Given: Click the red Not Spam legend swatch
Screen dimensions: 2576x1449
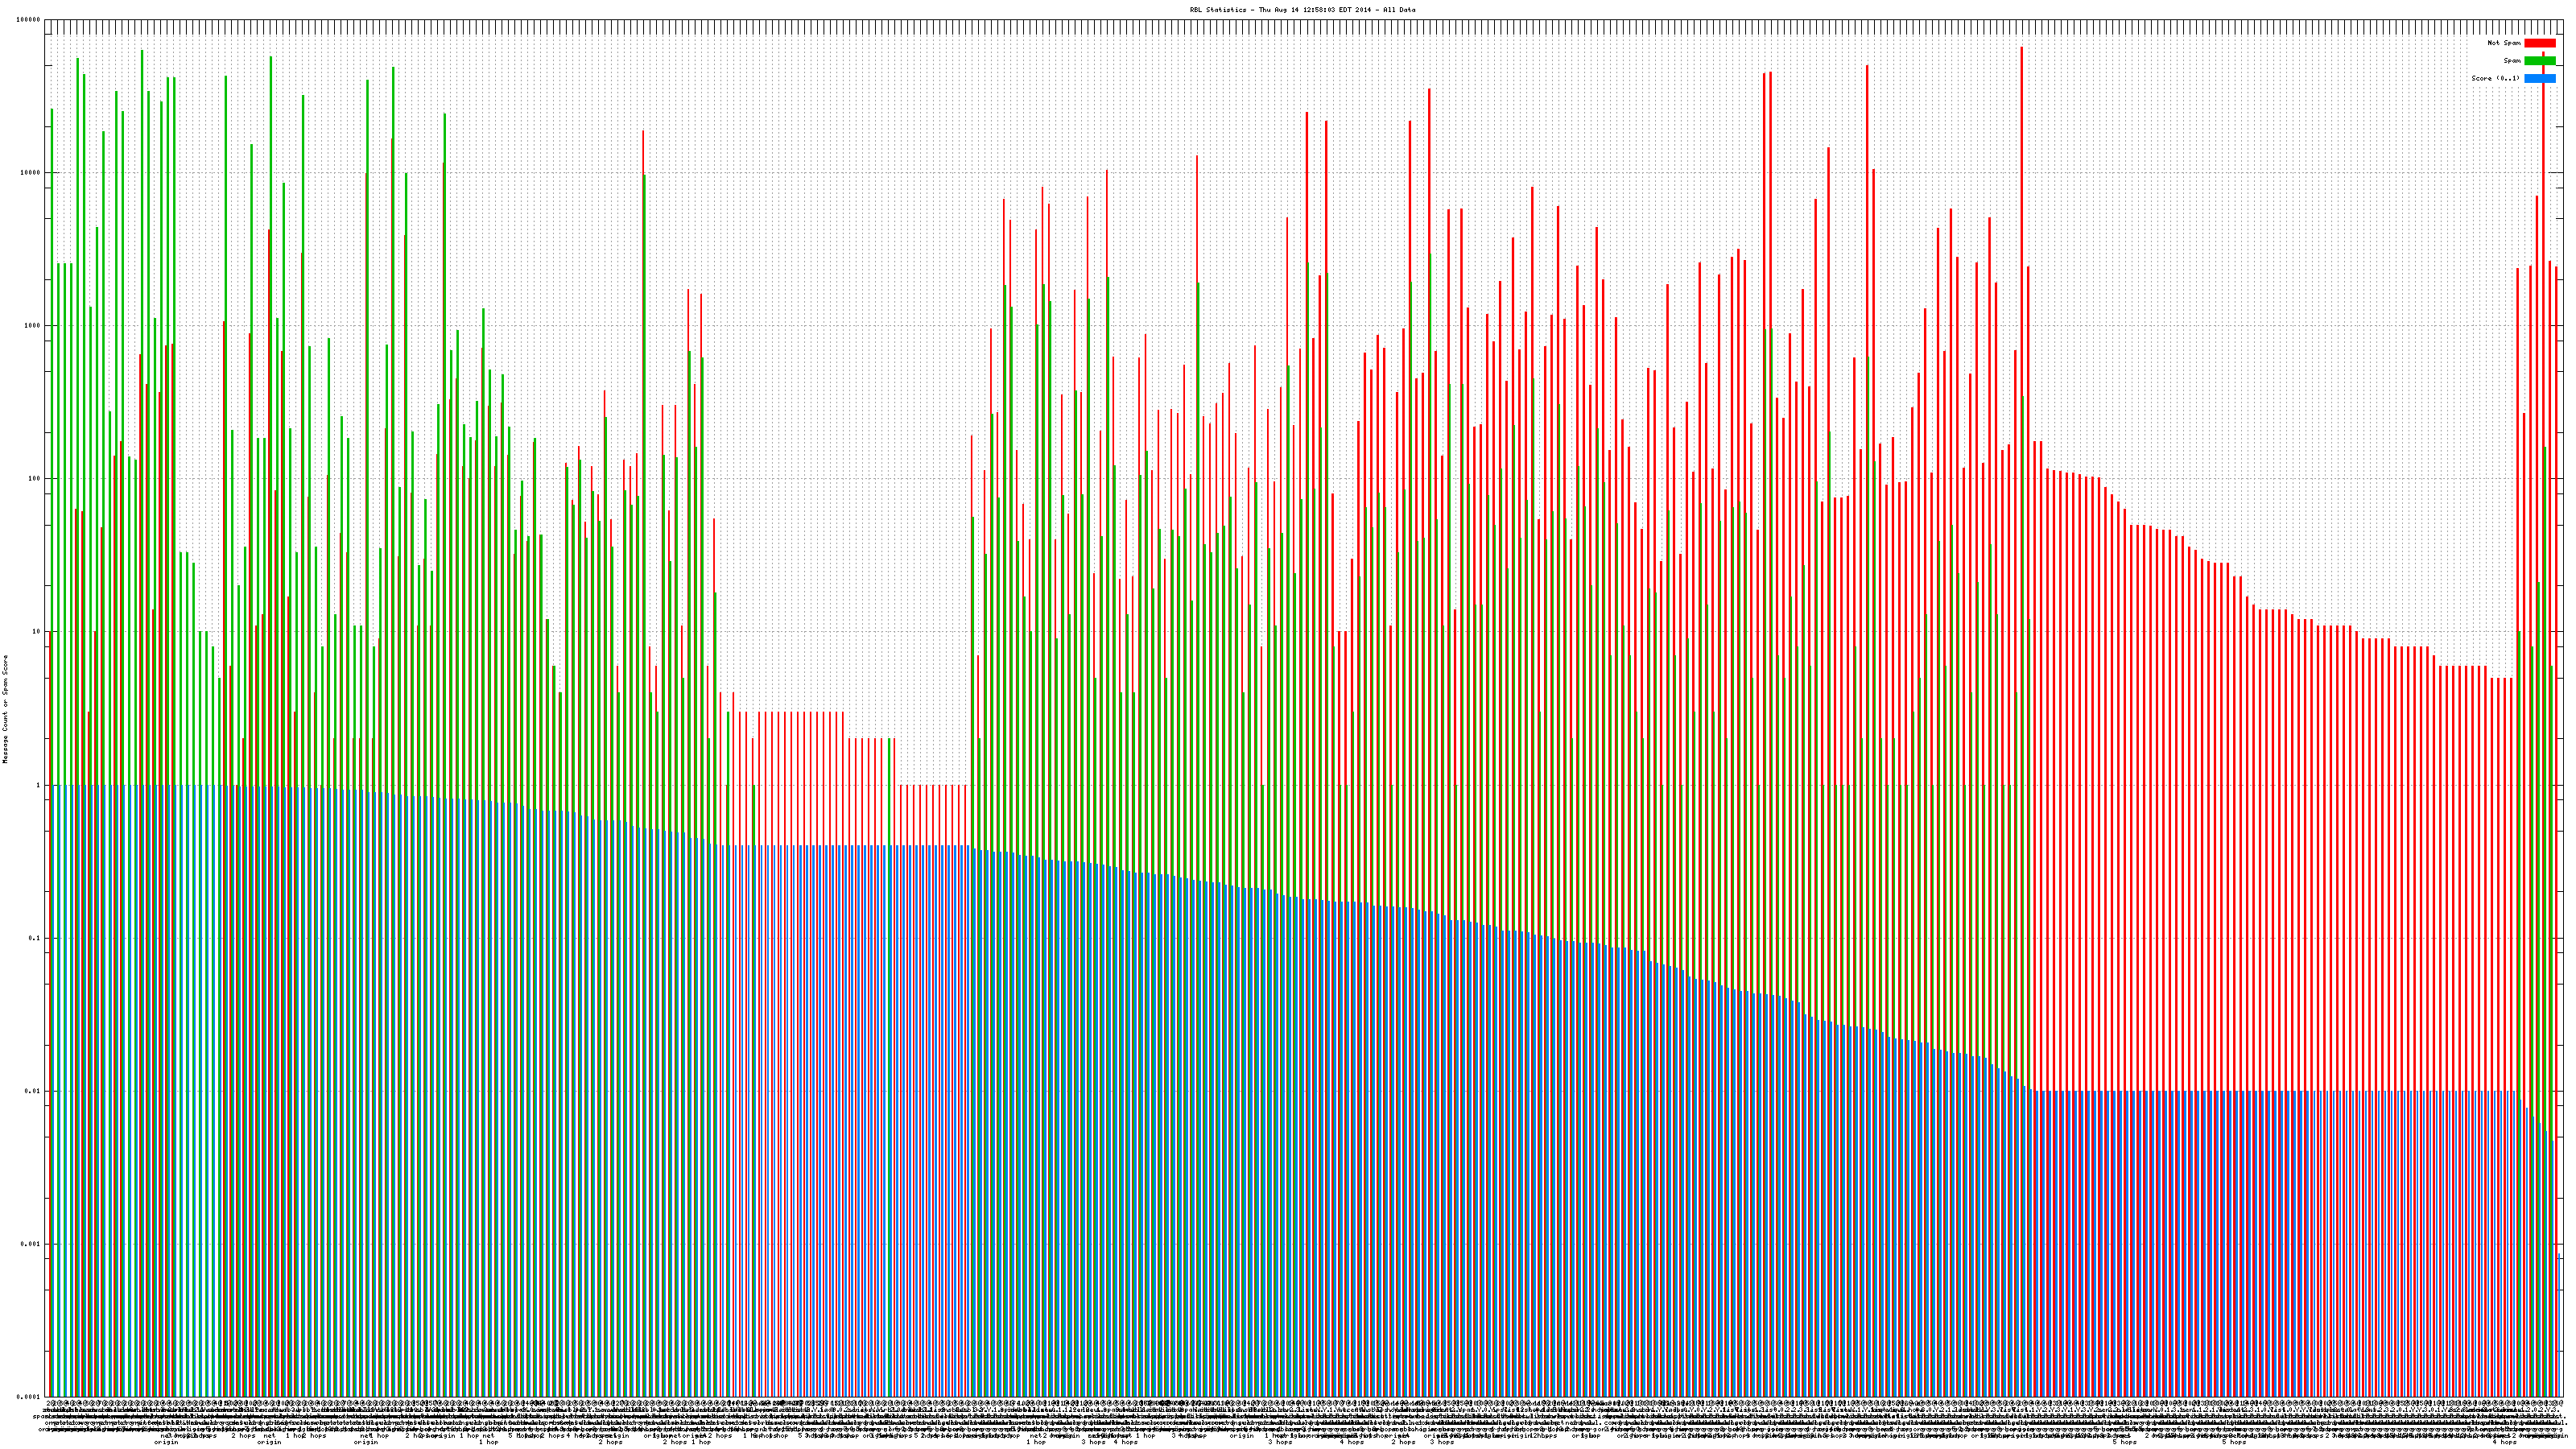Looking at the screenshot, I should point(2539,43).
